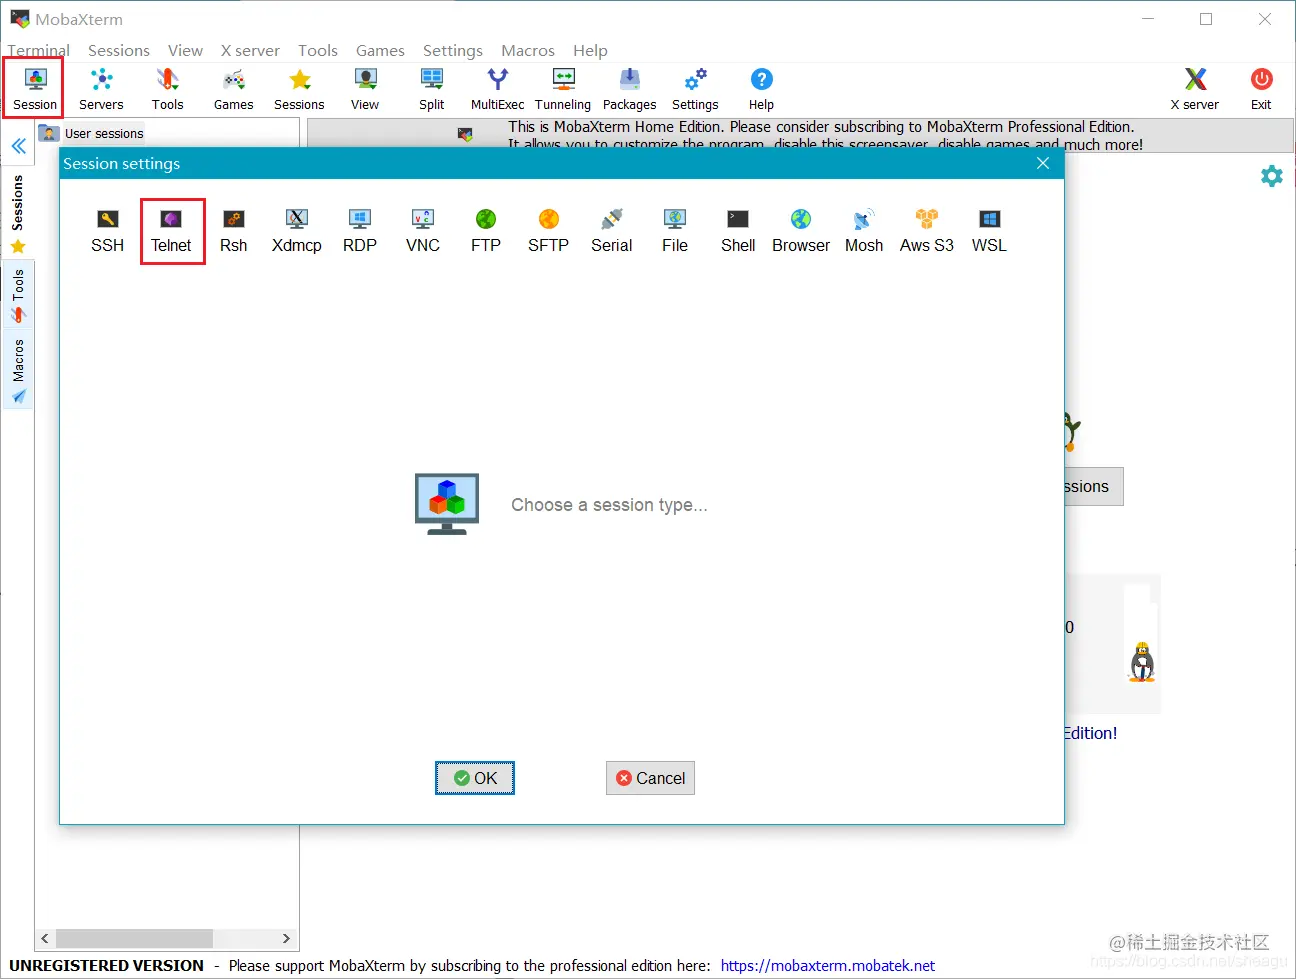The height and width of the screenshot is (979, 1296).
Task: Open the Servers toolbar icon
Action: [101, 89]
